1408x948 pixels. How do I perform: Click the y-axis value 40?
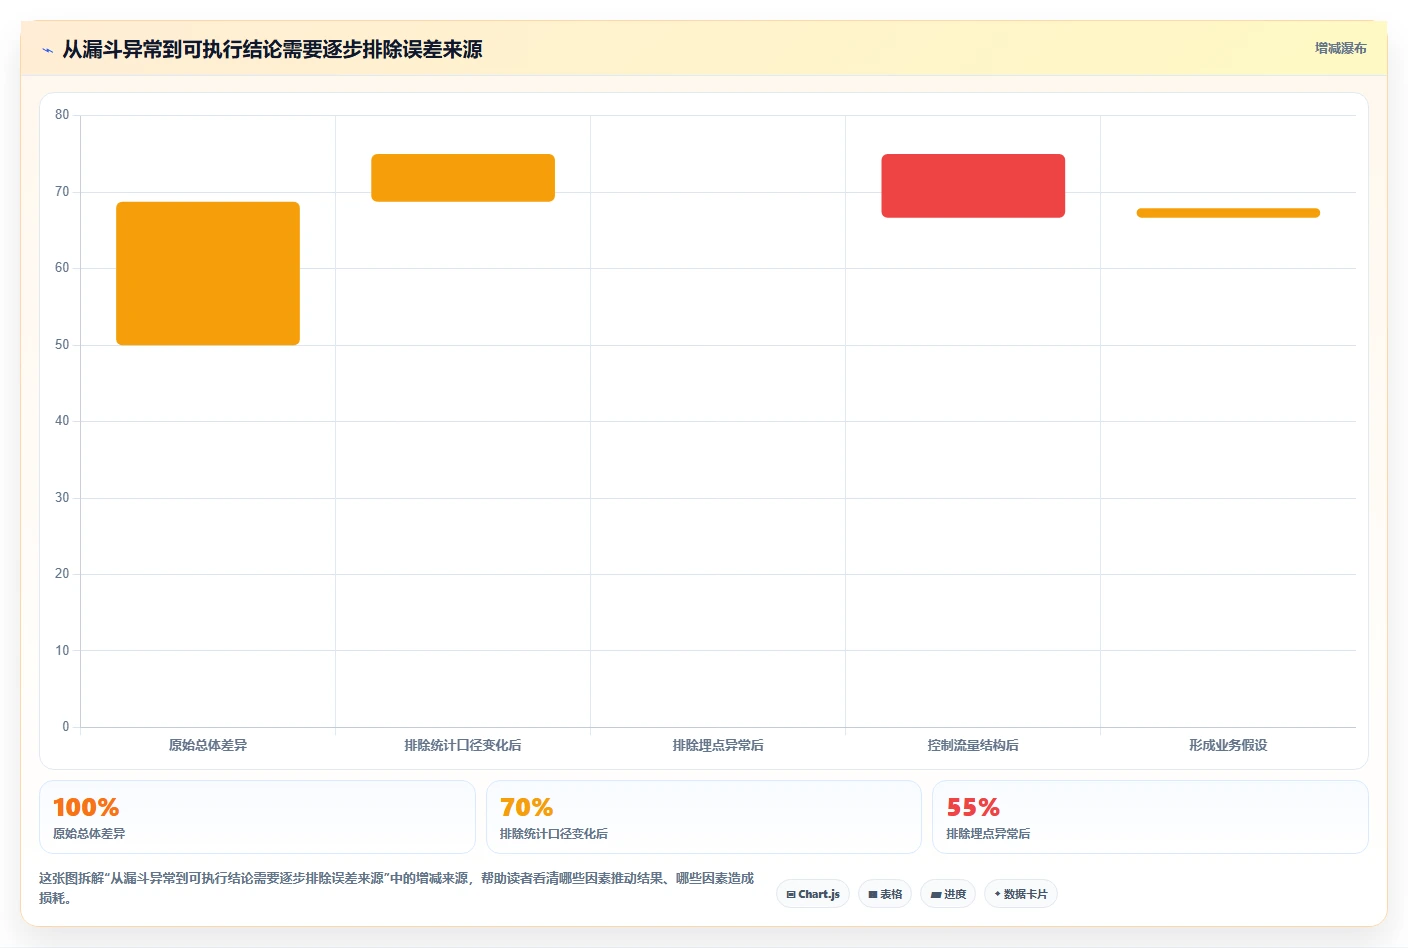[62, 421]
